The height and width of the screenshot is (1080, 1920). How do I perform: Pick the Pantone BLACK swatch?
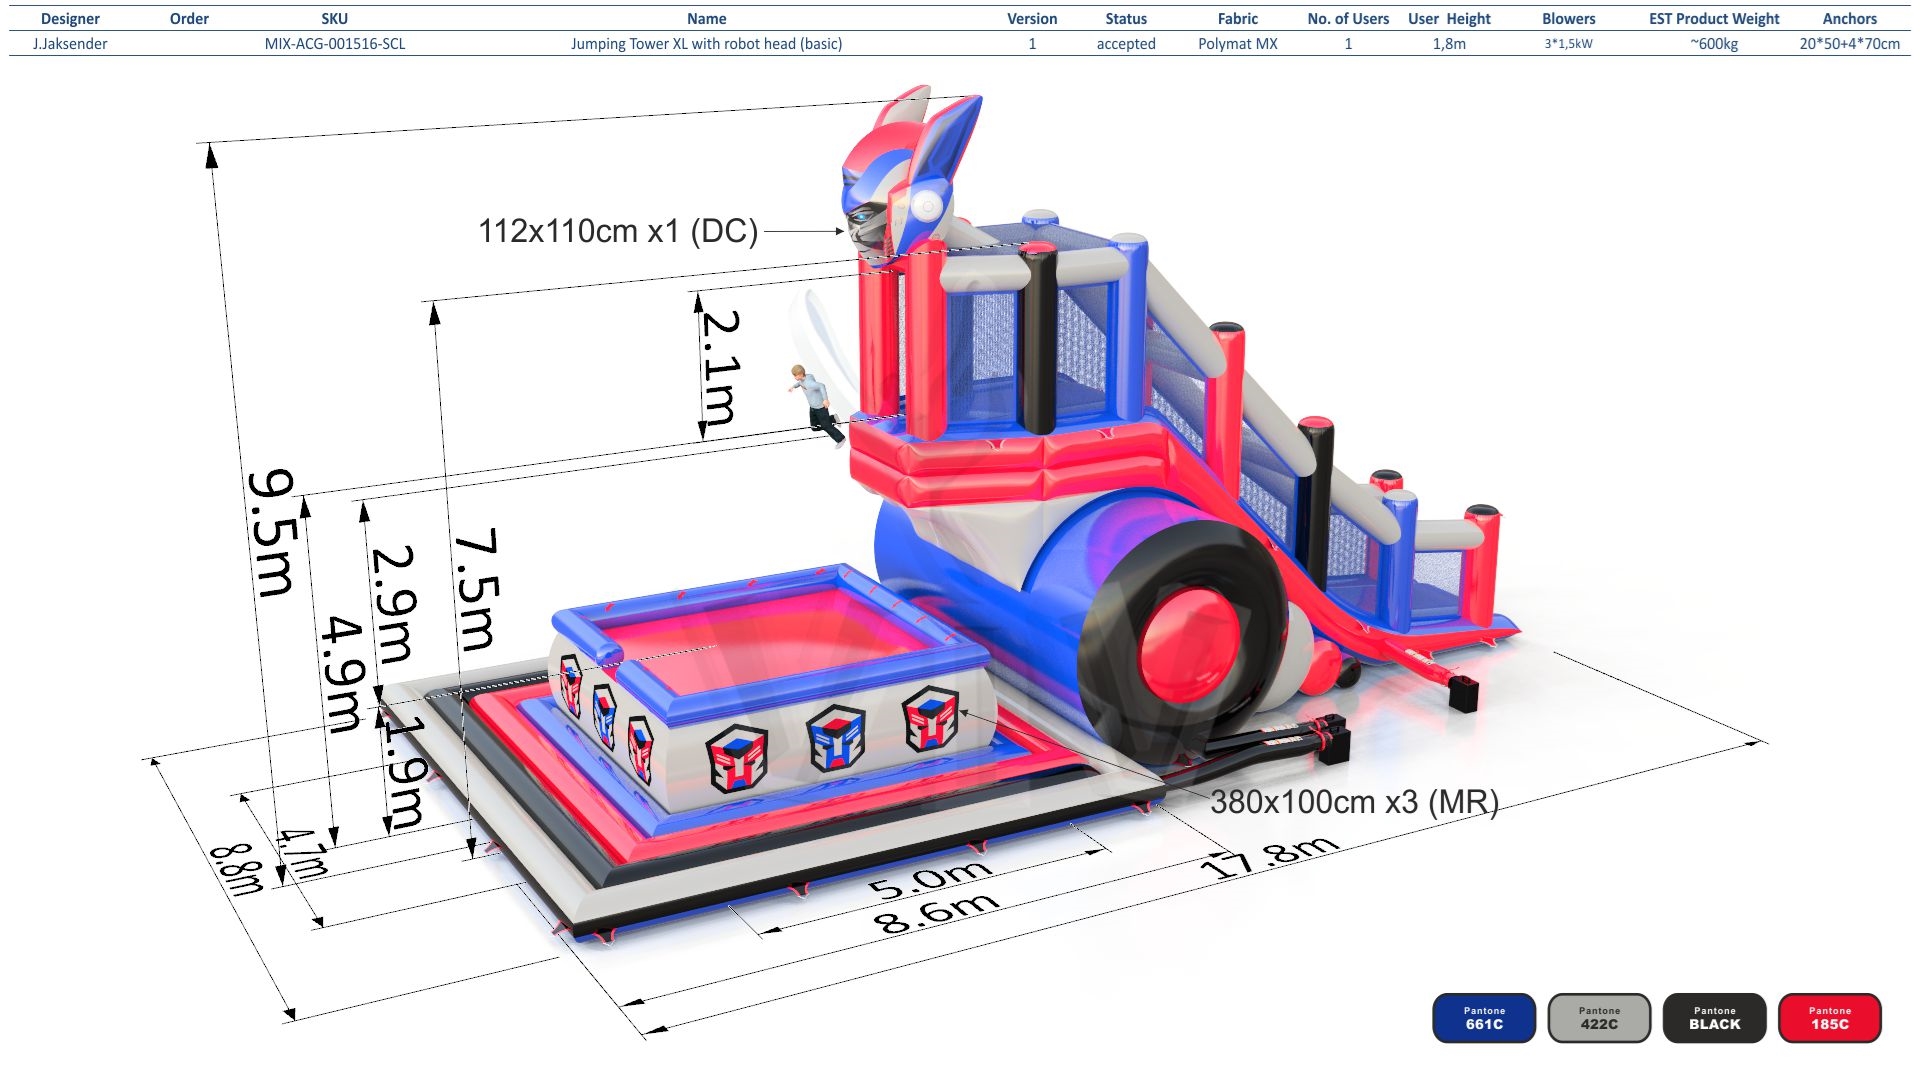1715,1018
